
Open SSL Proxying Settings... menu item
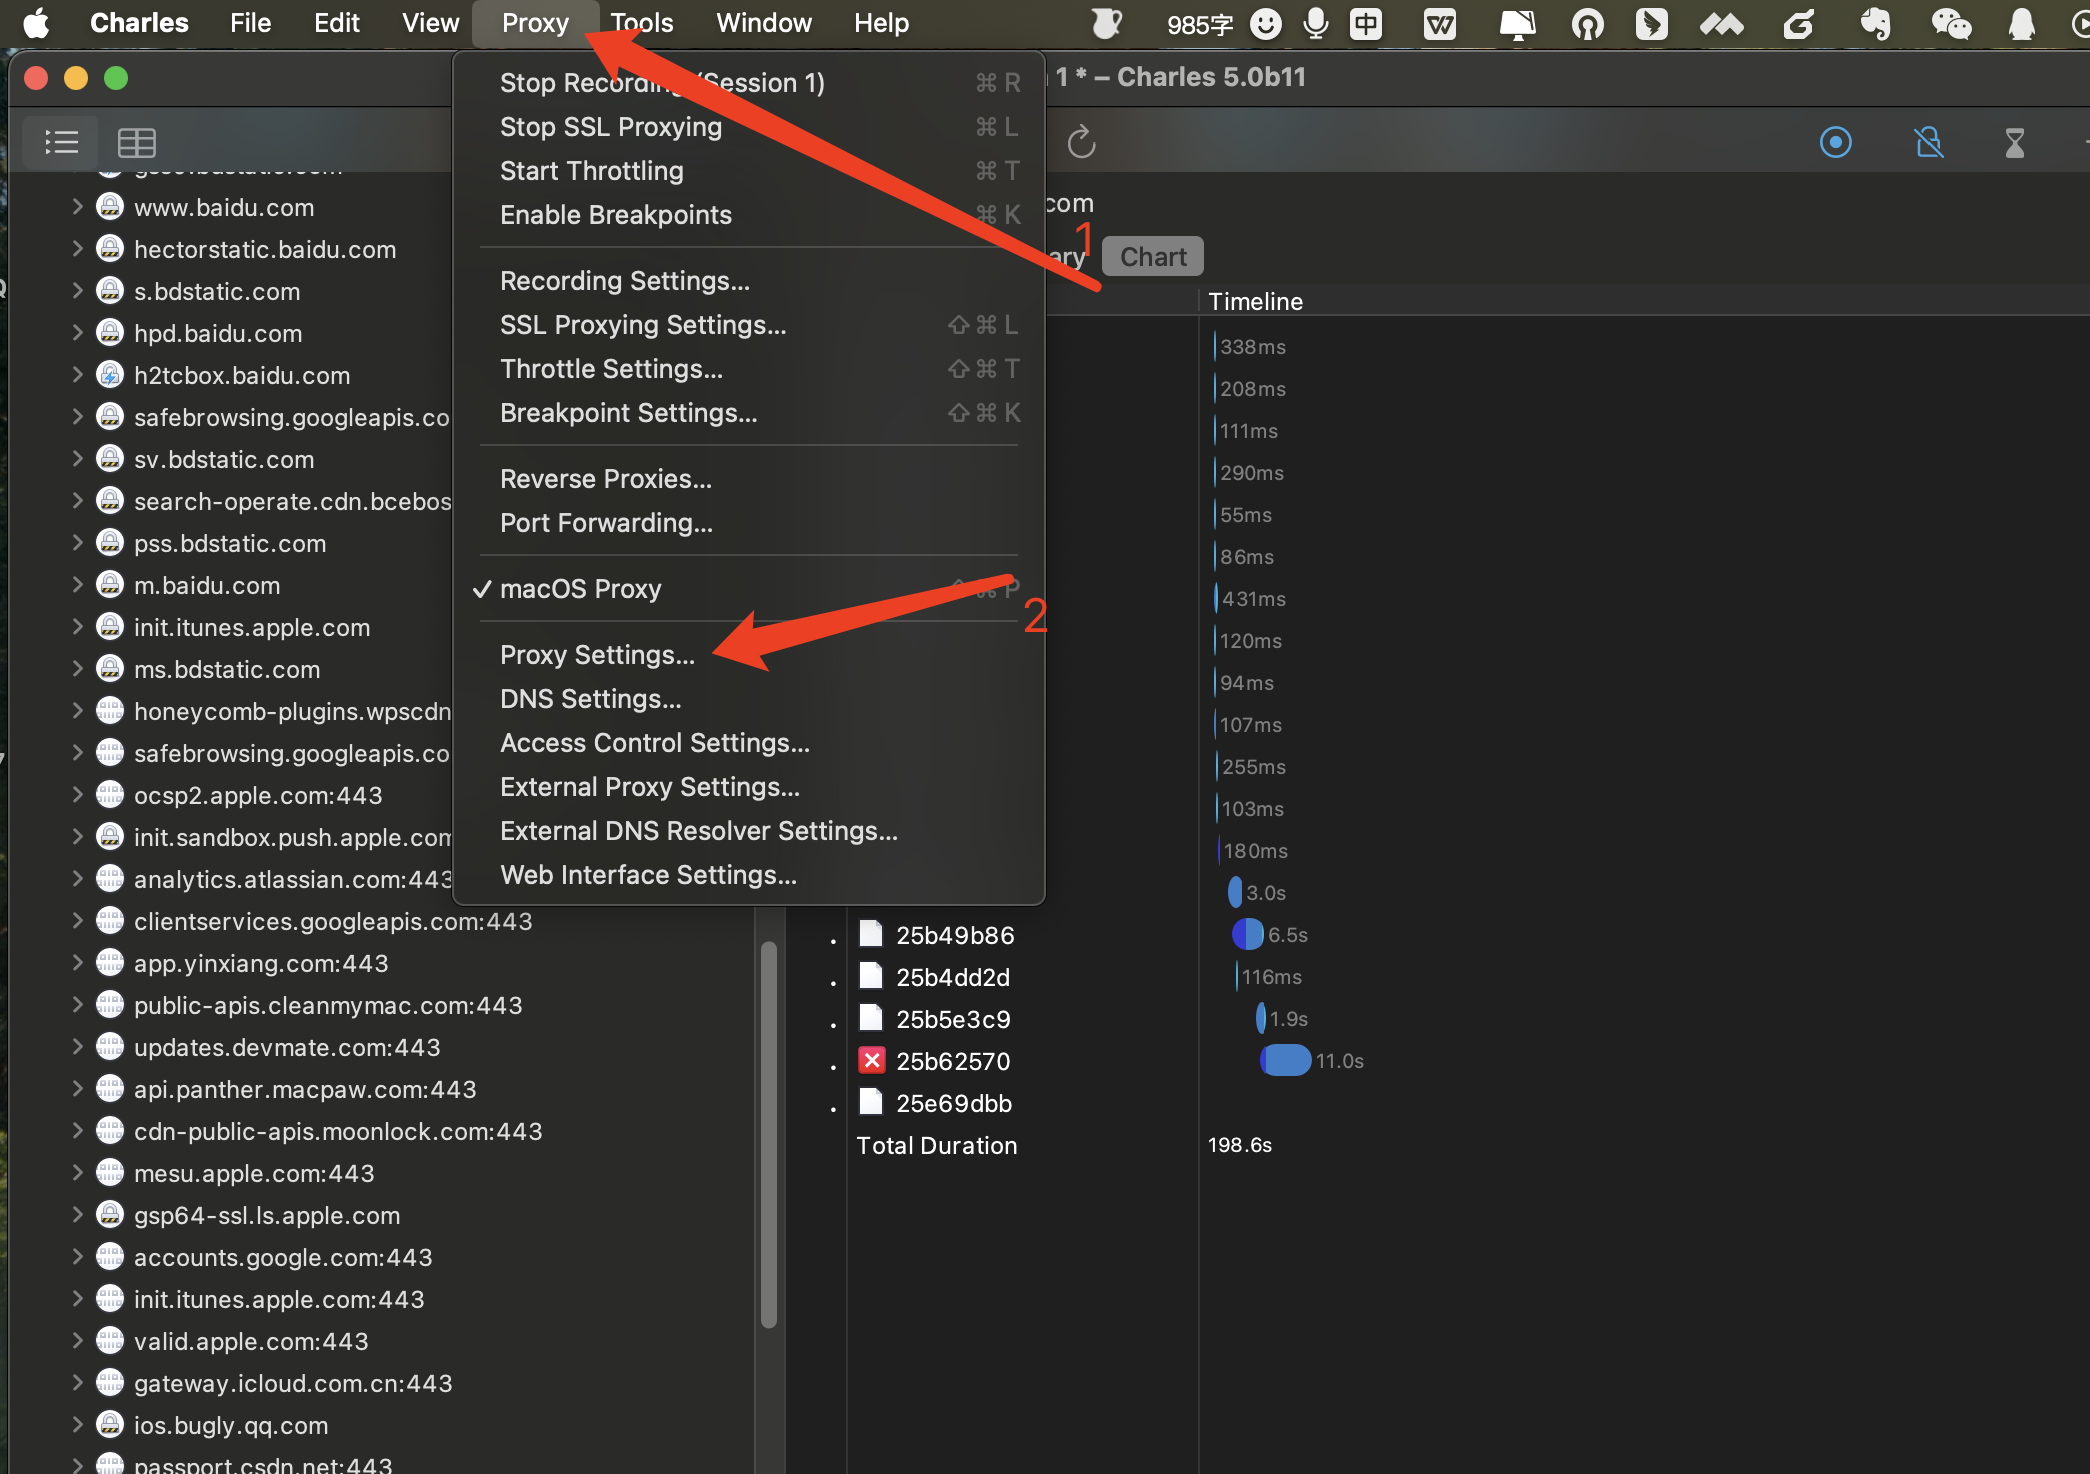click(x=748, y=325)
